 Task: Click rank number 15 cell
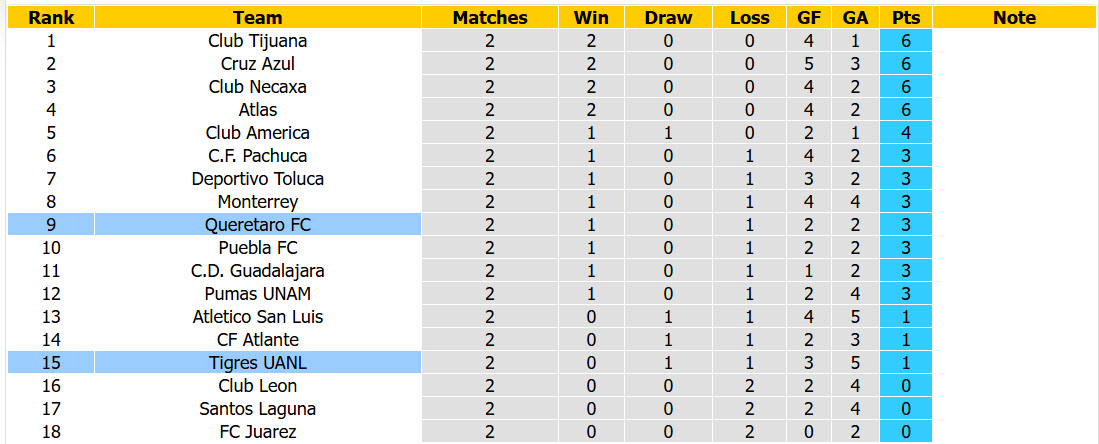click(x=51, y=363)
